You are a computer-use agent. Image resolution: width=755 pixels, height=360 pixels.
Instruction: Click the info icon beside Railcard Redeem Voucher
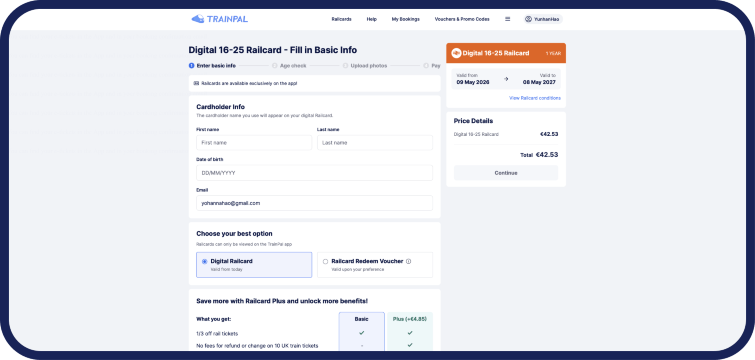[x=408, y=261]
